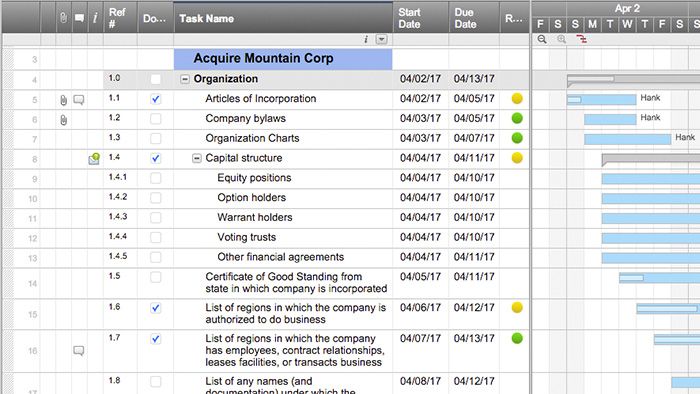
Task: Select Articles of Incorporation Gantt bar
Action: 601,100
